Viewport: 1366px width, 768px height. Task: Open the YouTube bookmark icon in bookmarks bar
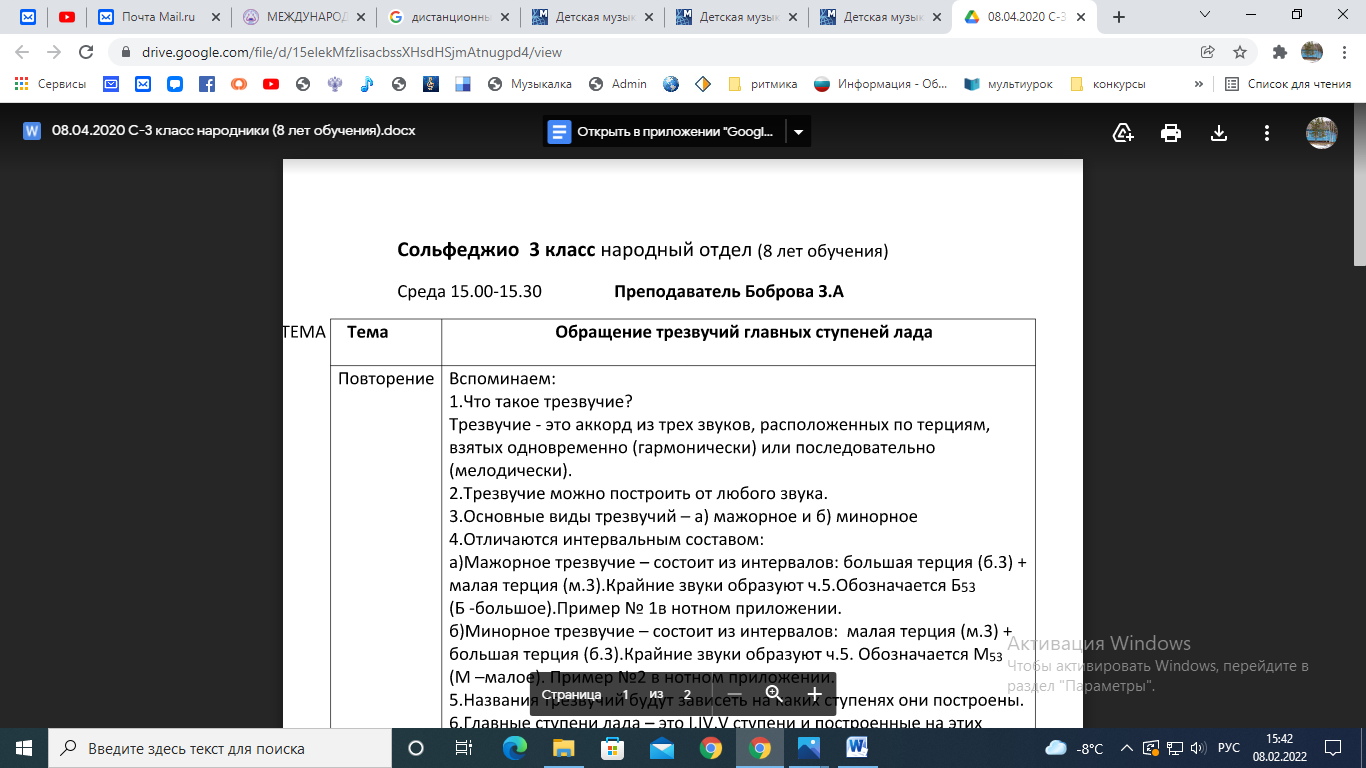pyautogui.click(x=270, y=84)
